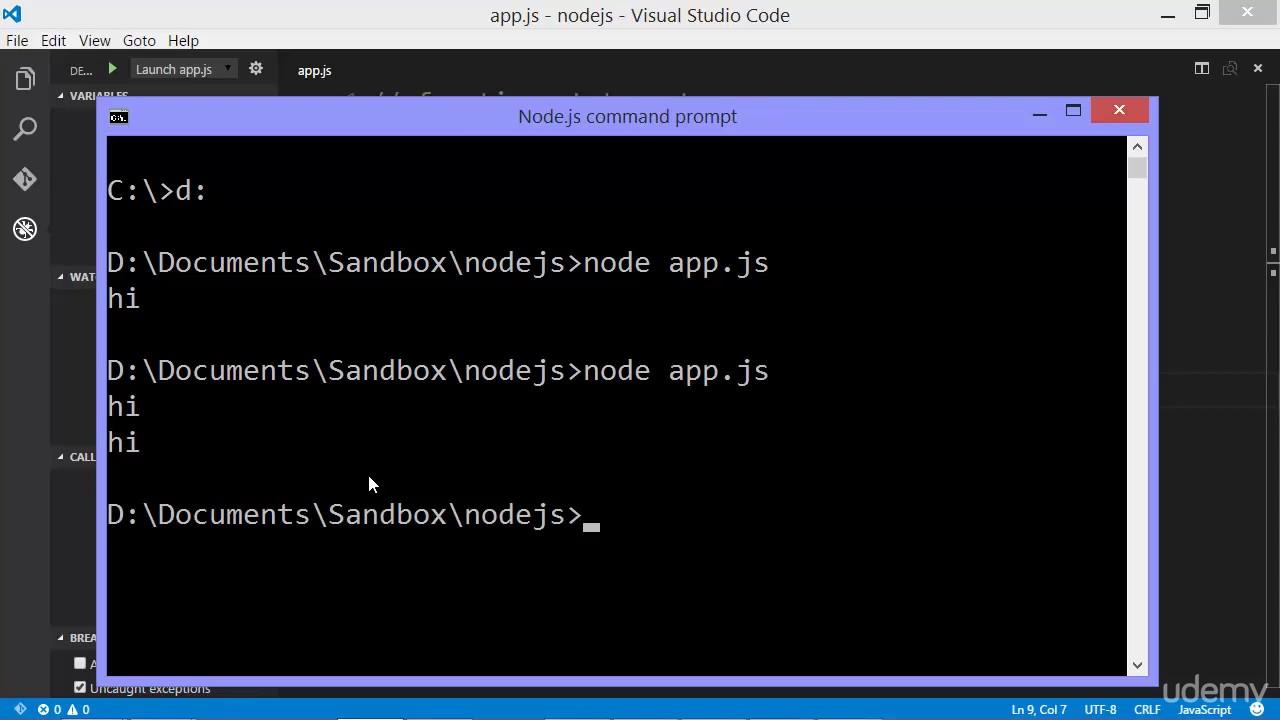Open launch.json via debug gear icon
This screenshot has width=1280, height=720.
(x=256, y=69)
